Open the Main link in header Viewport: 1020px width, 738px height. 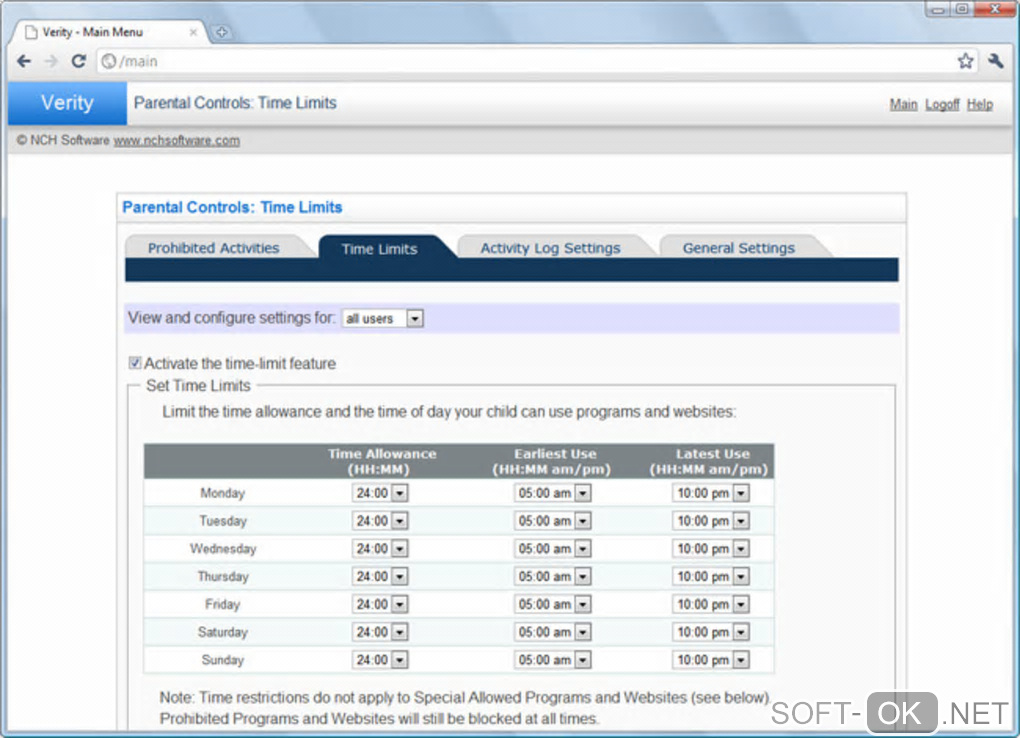[903, 104]
